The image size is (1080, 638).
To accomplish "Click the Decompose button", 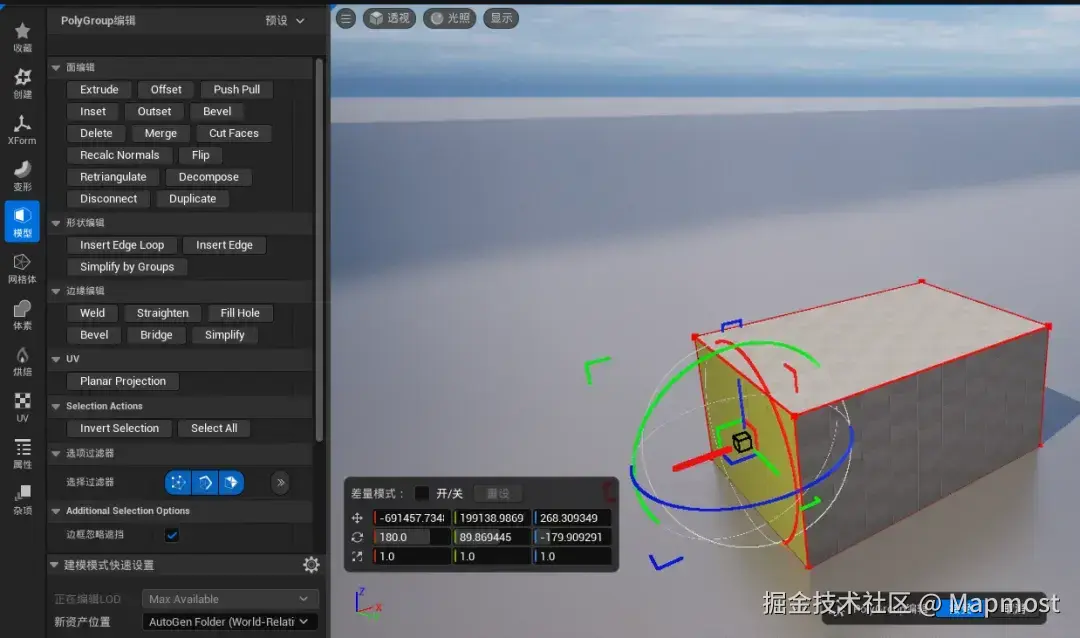I will click(209, 177).
